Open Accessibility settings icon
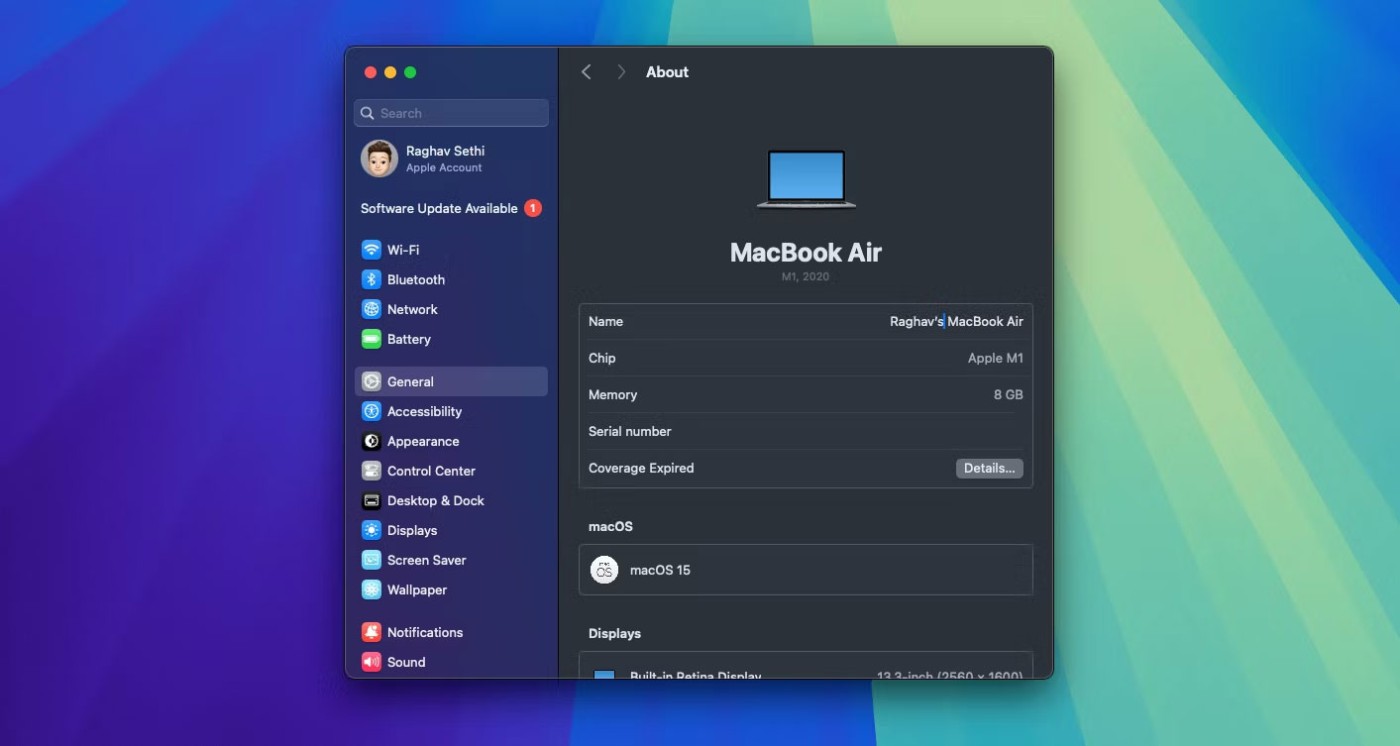 (371, 412)
